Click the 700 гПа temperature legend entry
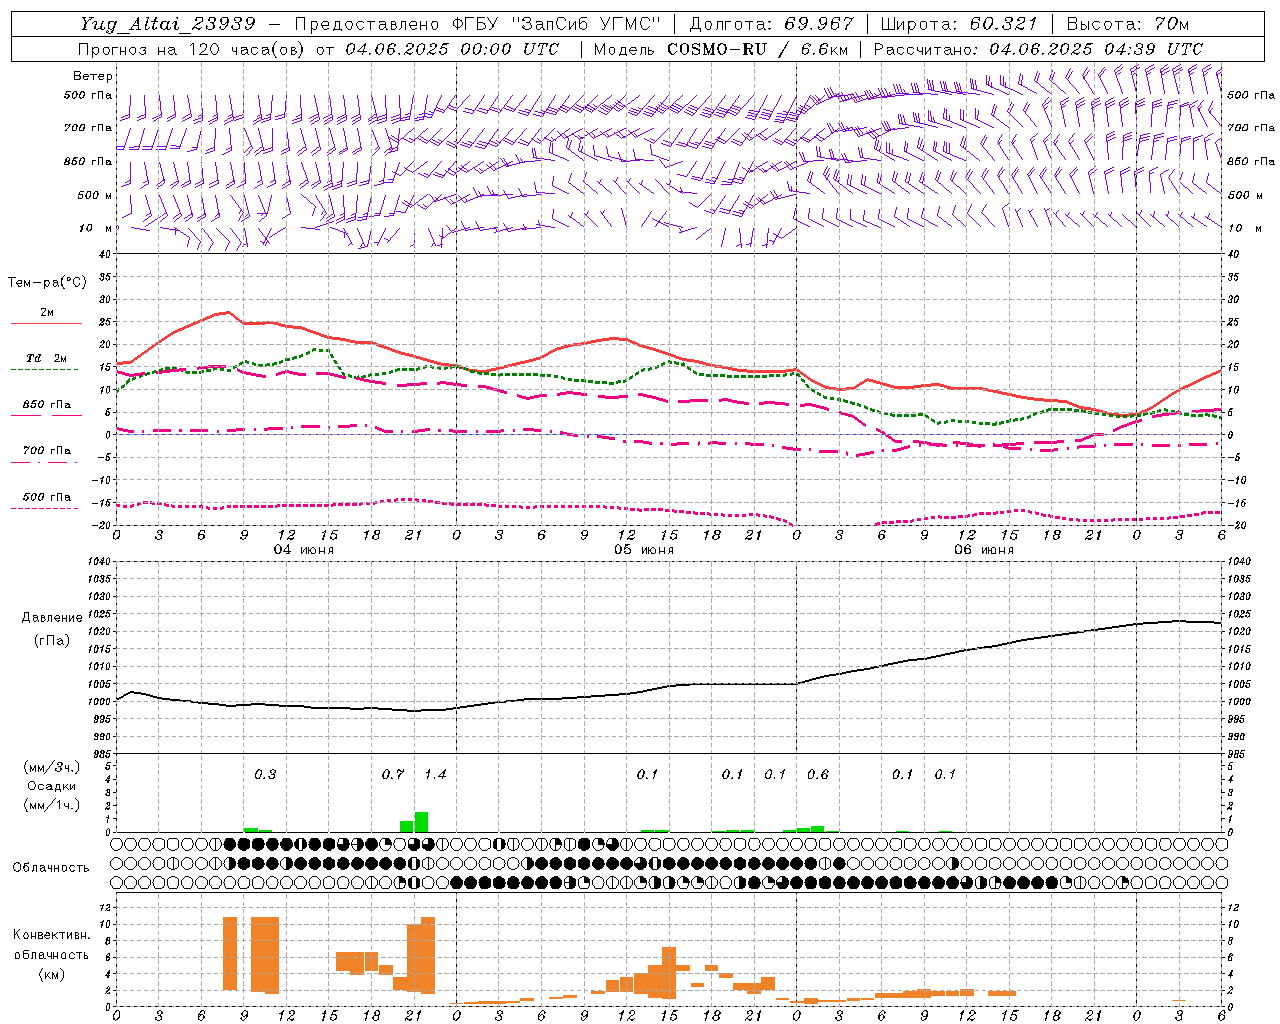The image size is (1280, 1024). [x=47, y=450]
